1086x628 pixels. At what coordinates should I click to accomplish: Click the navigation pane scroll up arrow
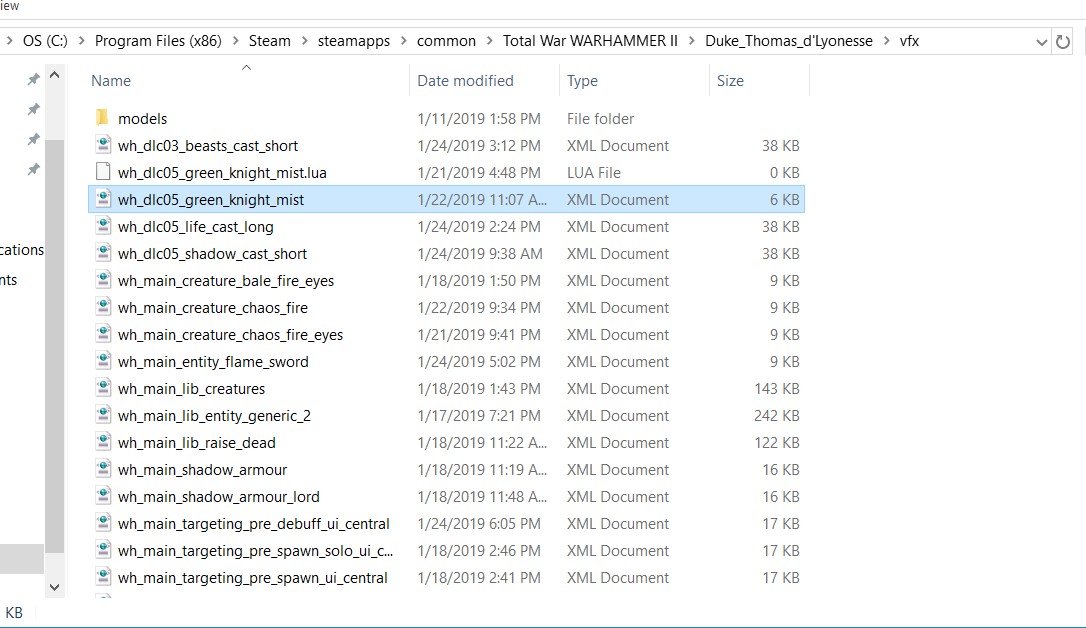pos(55,75)
